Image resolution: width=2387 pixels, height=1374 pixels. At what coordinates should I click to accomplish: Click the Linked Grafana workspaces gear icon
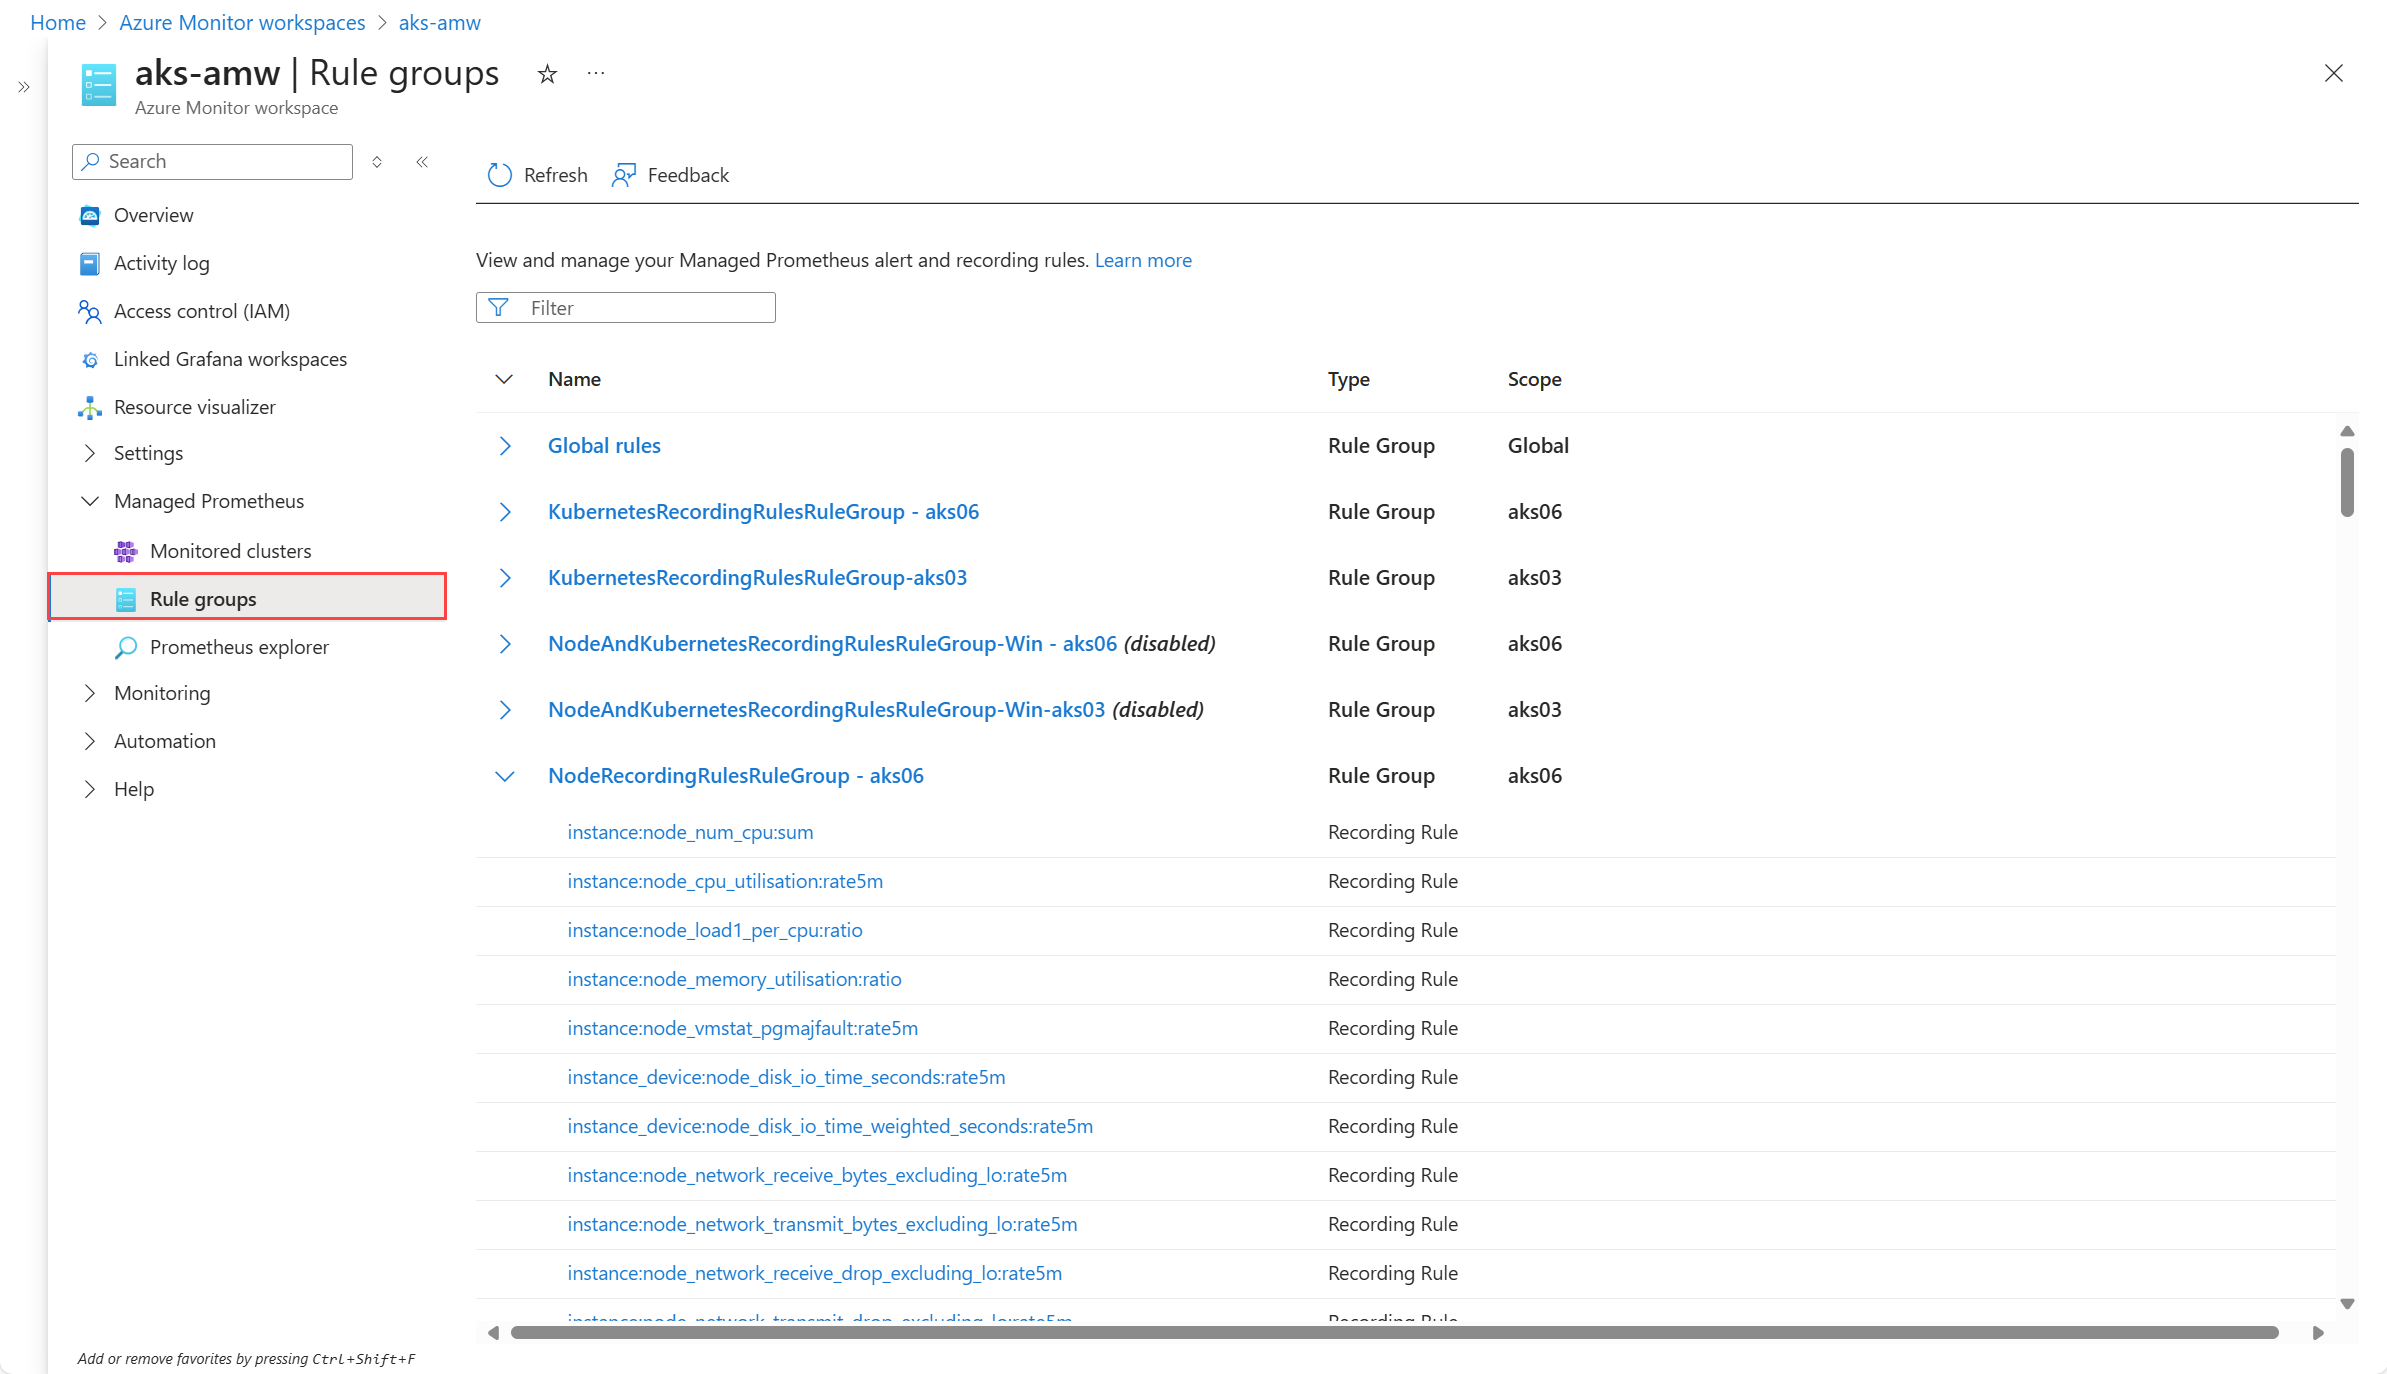[x=90, y=359]
